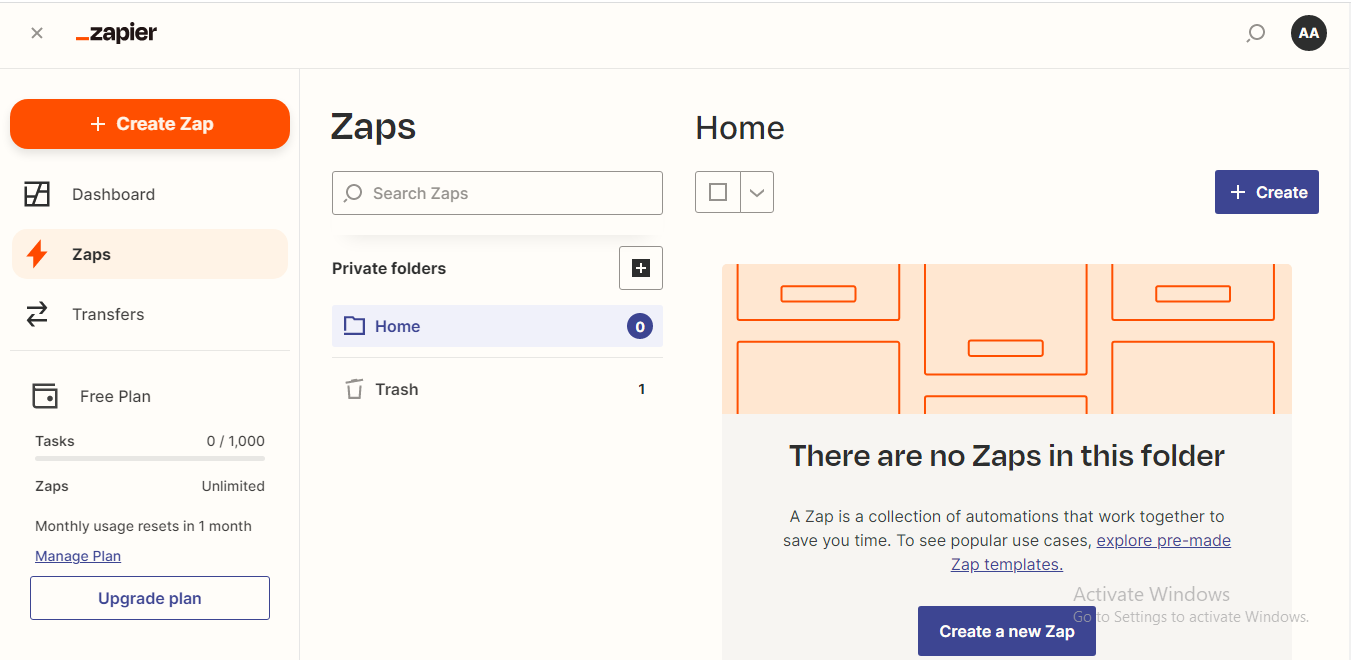Toggle the select-all checkbox
The height and width of the screenshot is (660, 1351).
[x=718, y=192]
